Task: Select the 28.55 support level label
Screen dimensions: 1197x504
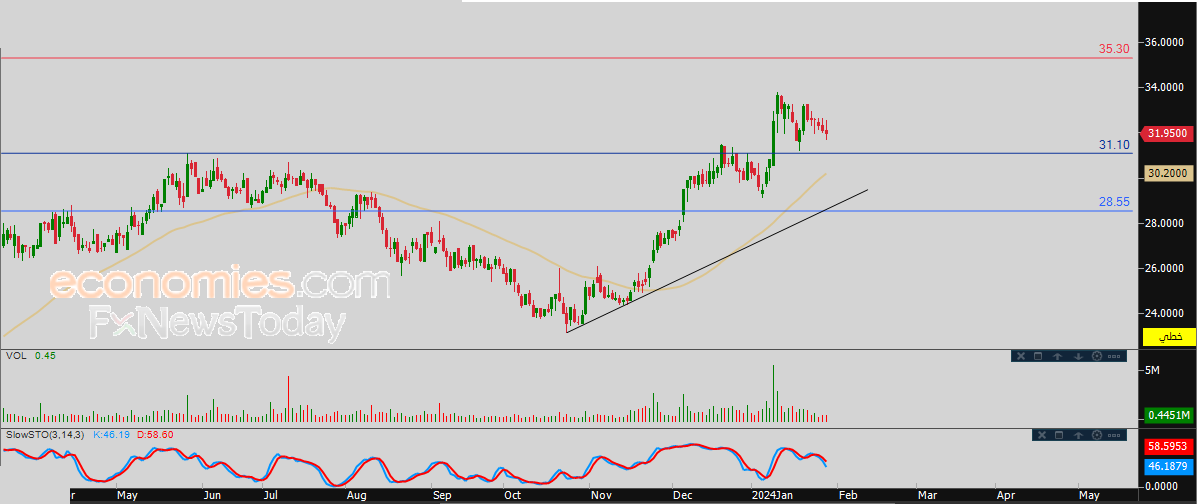Action: click(1114, 202)
